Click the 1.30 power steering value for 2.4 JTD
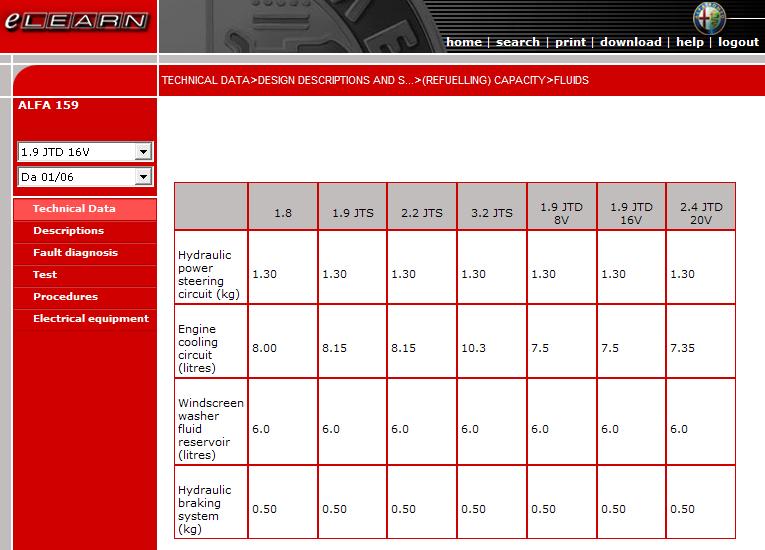 (x=682, y=274)
